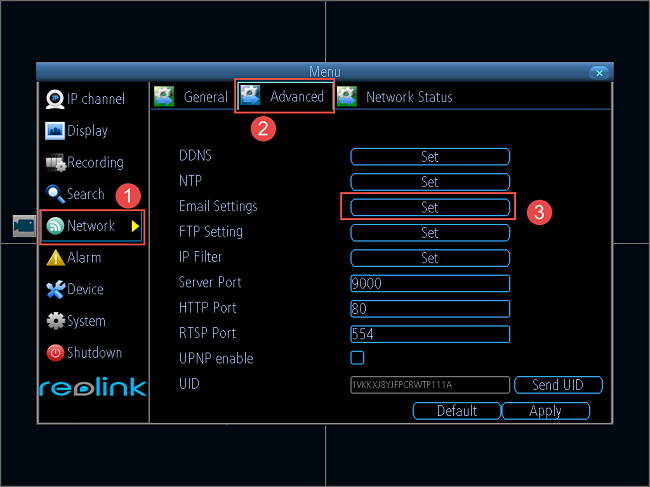Select the Network menu item
The width and height of the screenshot is (650, 487).
point(92,227)
